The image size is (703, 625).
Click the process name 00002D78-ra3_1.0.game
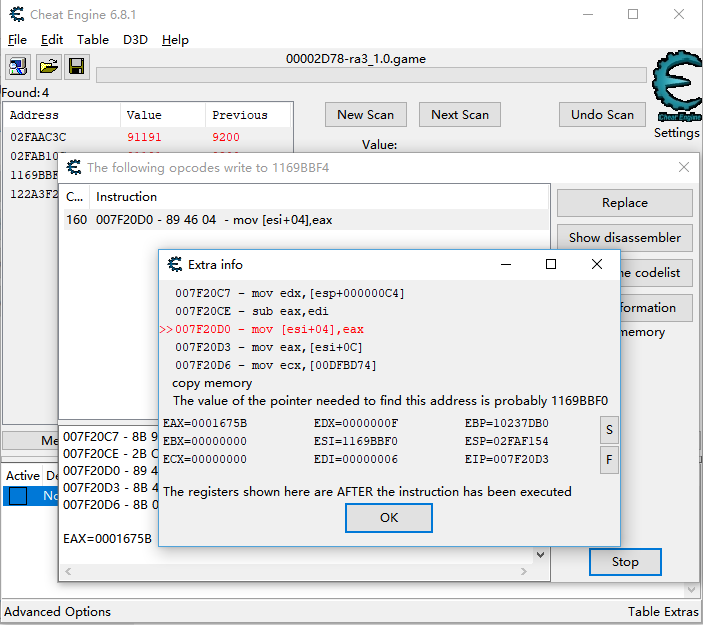click(356, 59)
